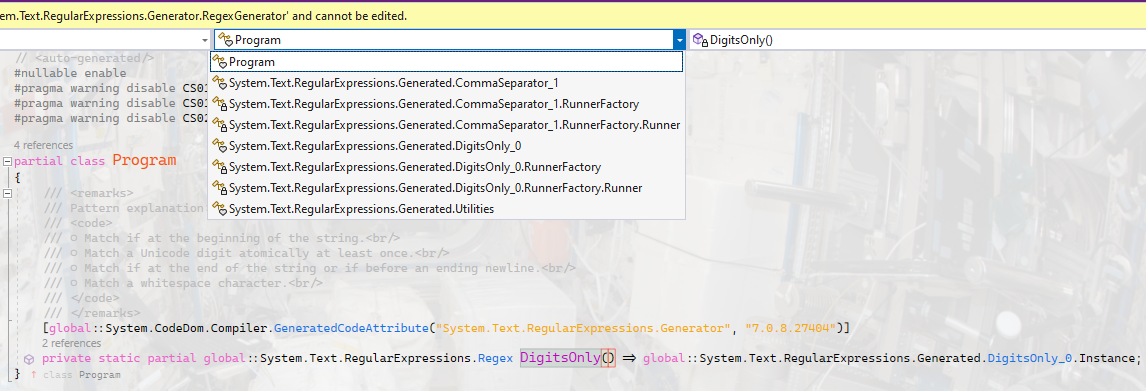Collapse the partial class Program block

click(7, 161)
